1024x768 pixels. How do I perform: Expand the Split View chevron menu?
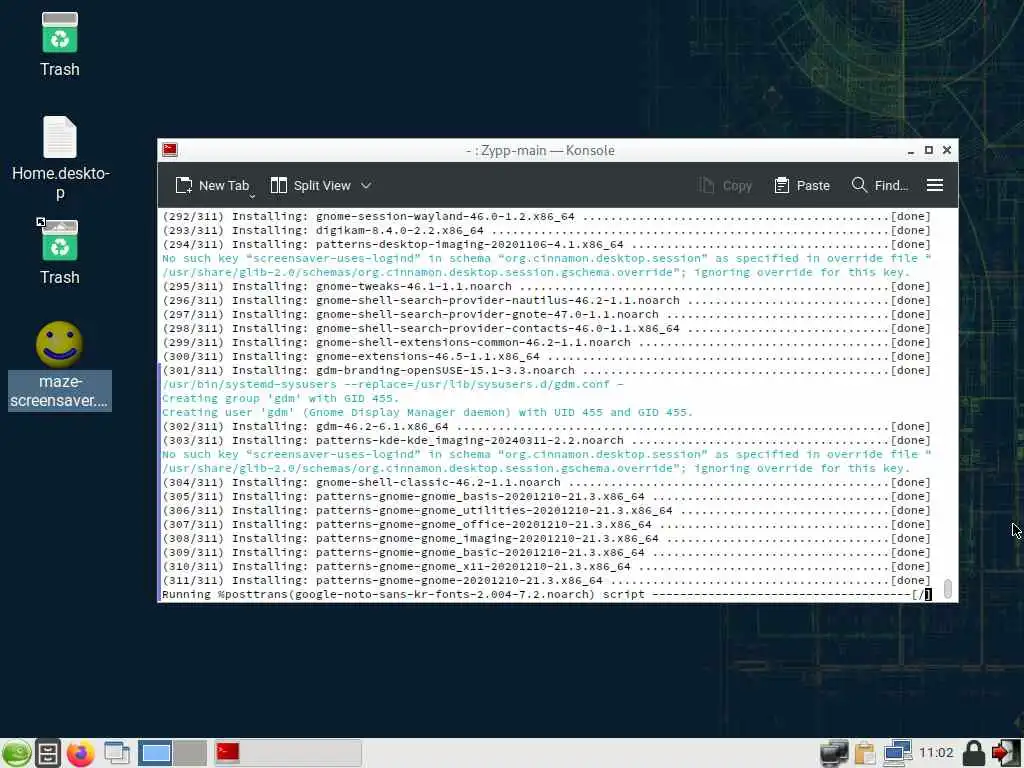[366, 185]
